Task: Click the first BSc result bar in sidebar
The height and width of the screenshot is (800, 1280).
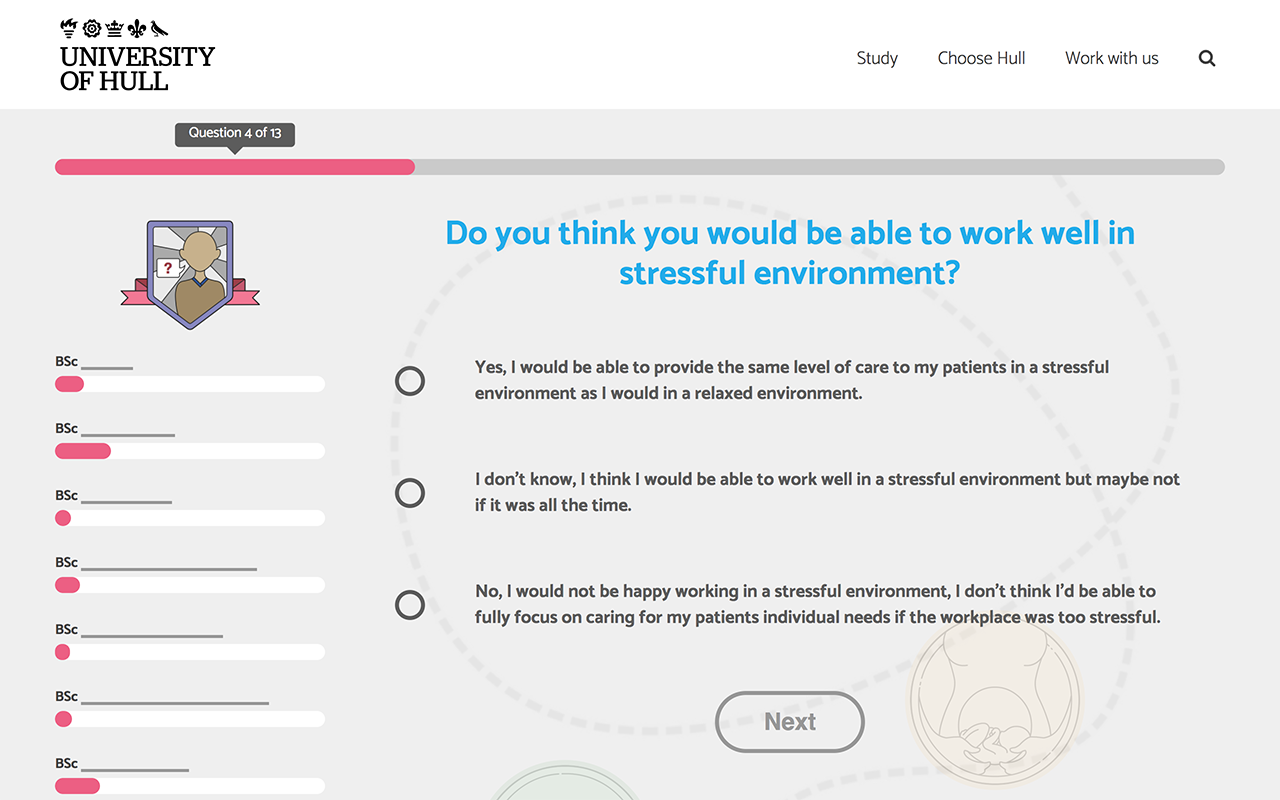Action: 189,383
